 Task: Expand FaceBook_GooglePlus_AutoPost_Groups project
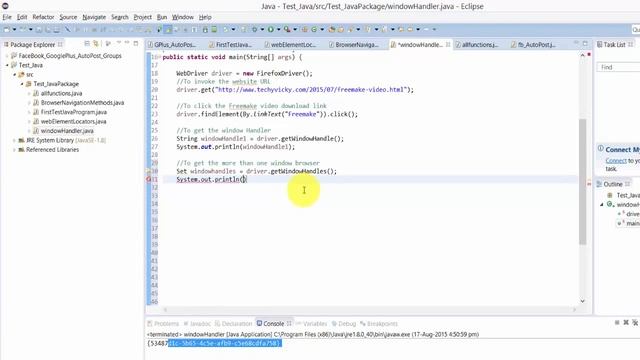7,56
